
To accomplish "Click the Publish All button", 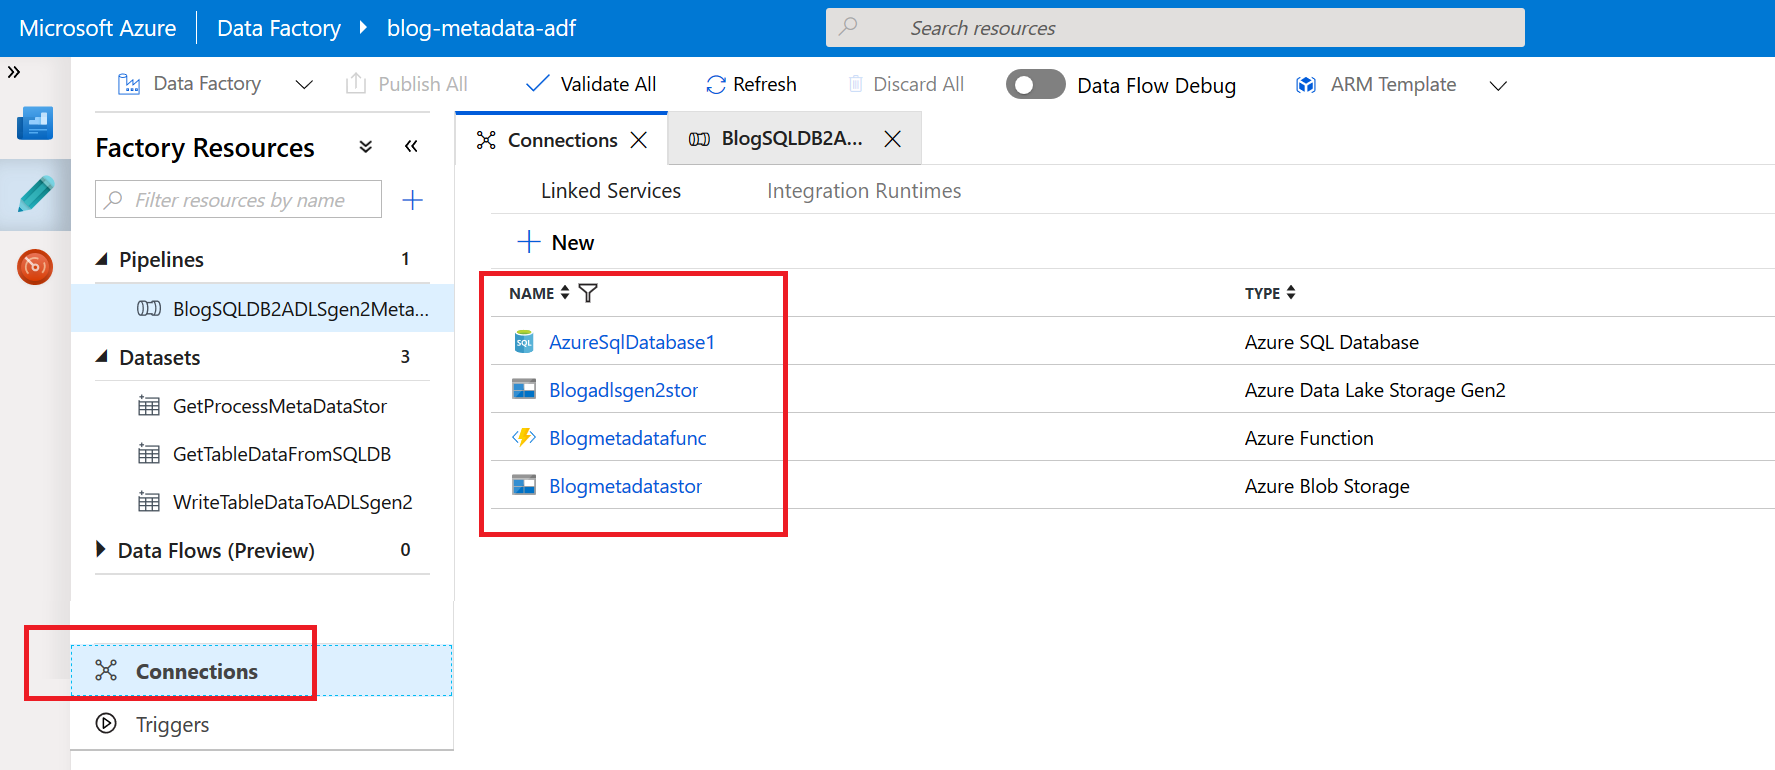I will pyautogui.click(x=407, y=84).
